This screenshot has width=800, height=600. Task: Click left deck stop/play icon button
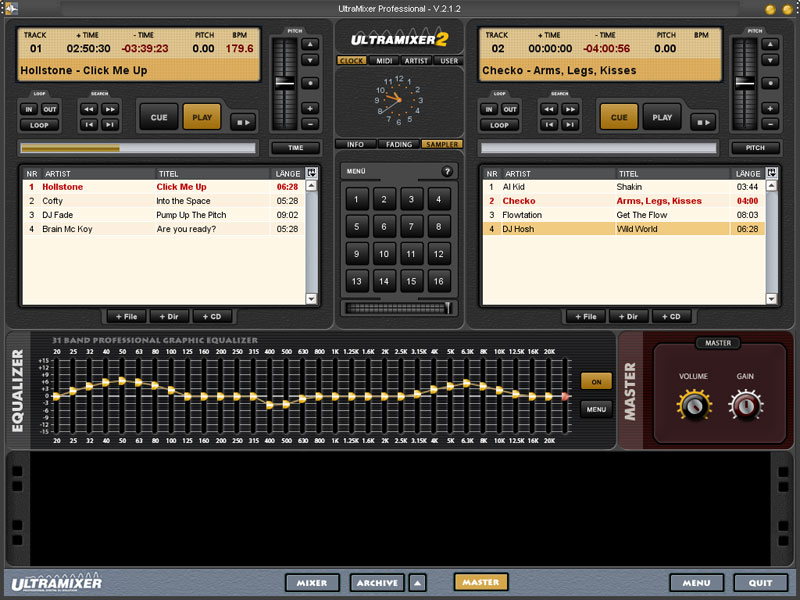click(243, 122)
